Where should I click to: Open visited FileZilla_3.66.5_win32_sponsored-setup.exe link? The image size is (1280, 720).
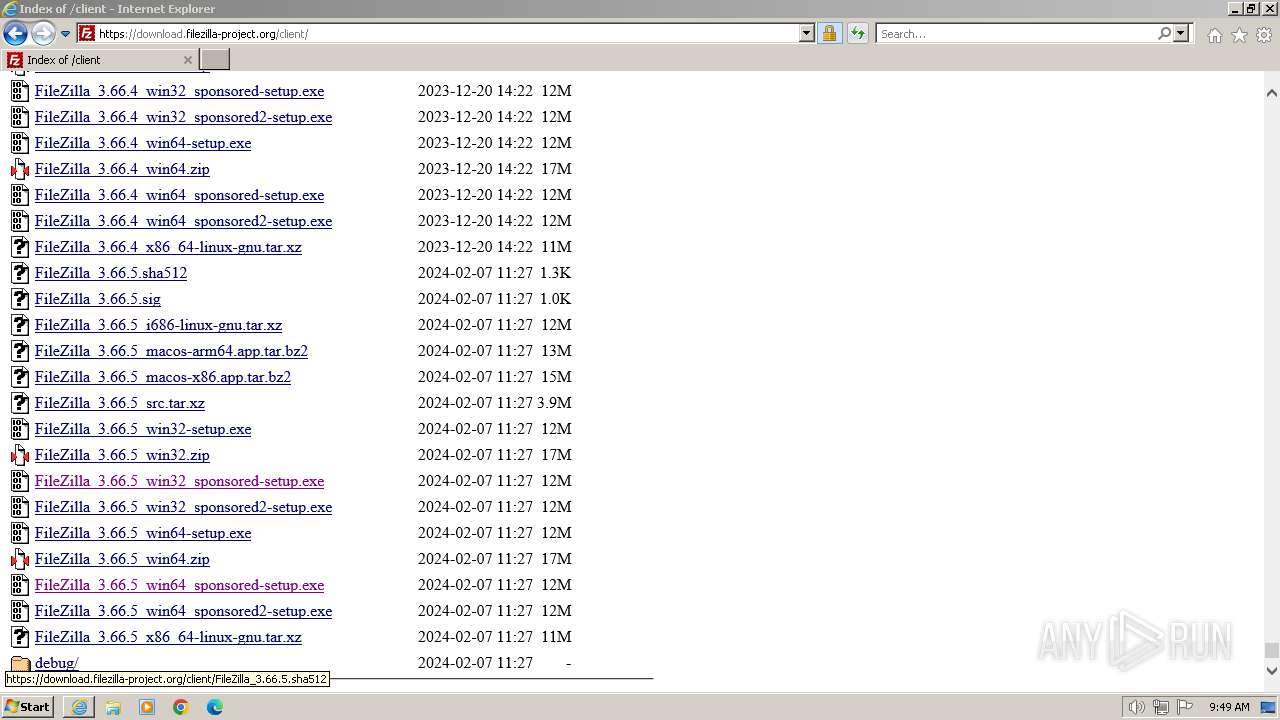click(179, 481)
